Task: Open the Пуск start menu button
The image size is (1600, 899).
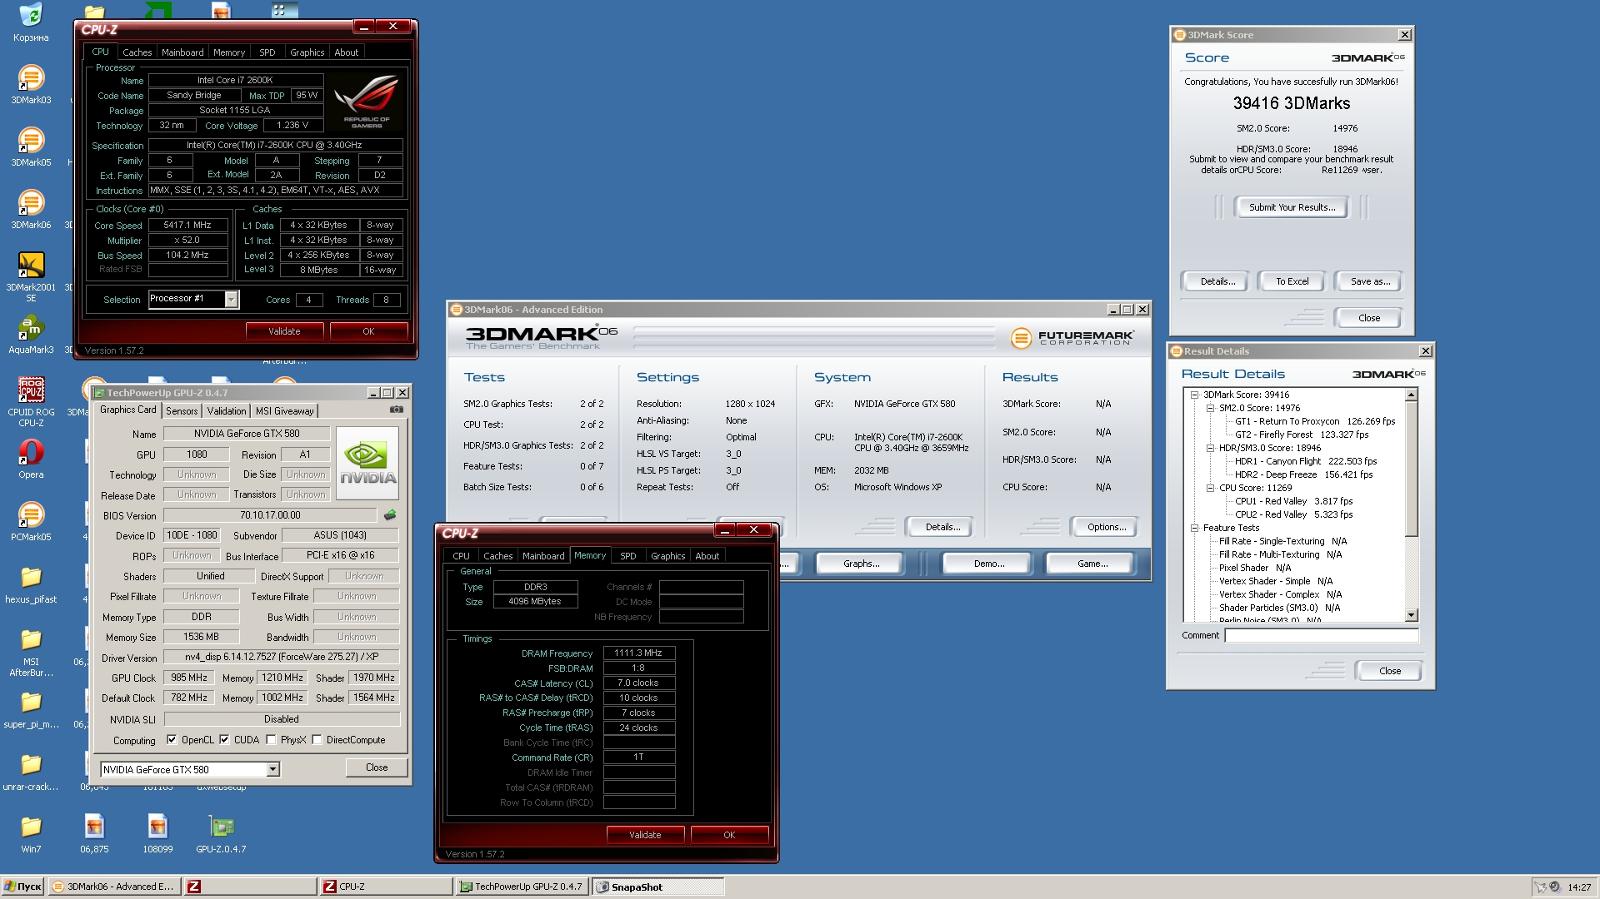Action: pyautogui.click(x=23, y=887)
